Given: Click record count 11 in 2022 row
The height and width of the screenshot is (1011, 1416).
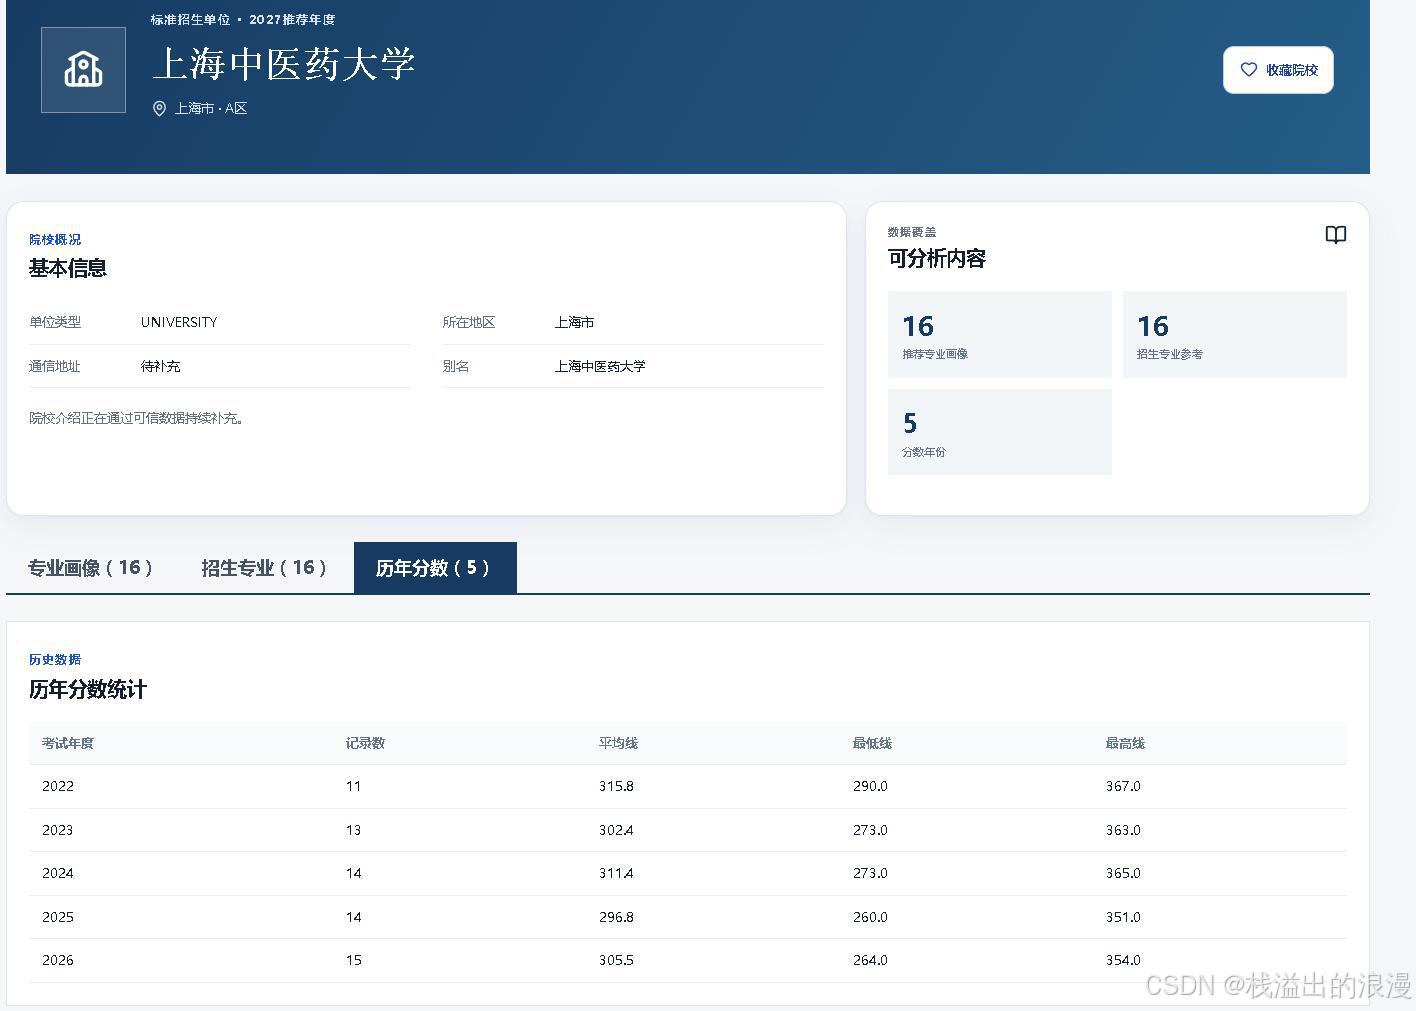Looking at the screenshot, I should click(353, 786).
